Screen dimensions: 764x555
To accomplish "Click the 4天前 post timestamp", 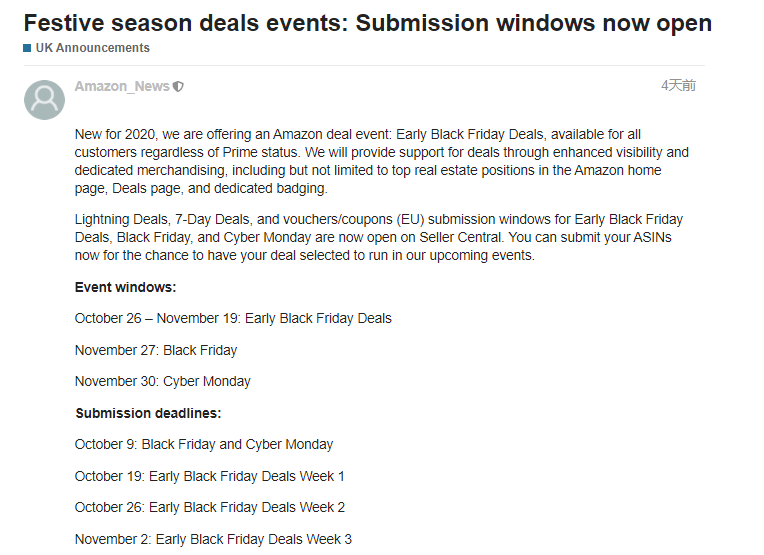I will tap(678, 85).
